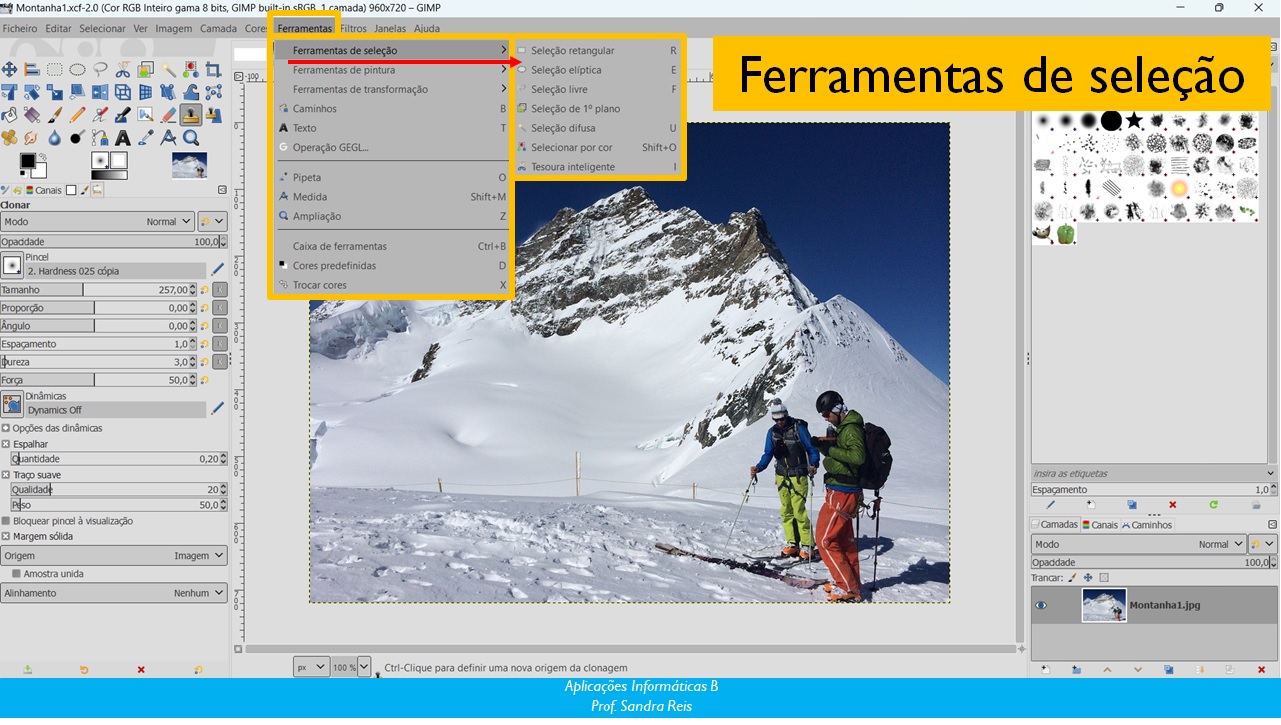Activate the Scissors select tool

click(122, 69)
